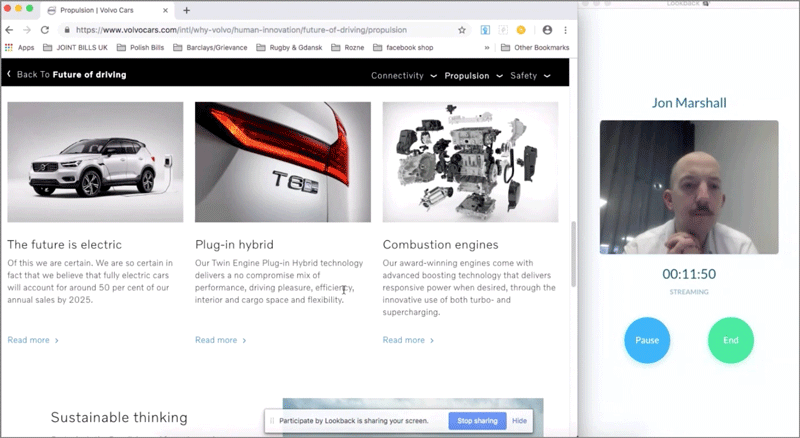Read more about The future is electric
The height and width of the screenshot is (438, 800).
coord(33,340)
